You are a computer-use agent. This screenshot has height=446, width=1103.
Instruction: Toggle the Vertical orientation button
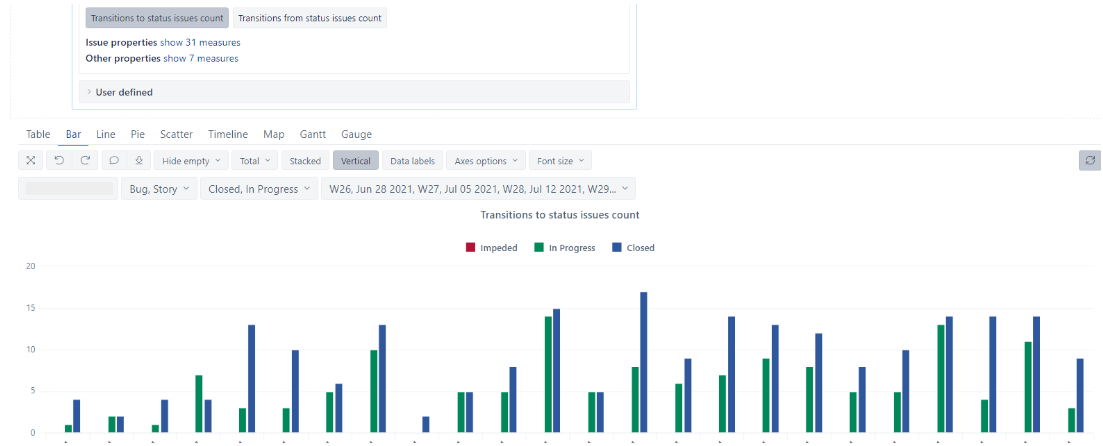(x=355, y=161)
